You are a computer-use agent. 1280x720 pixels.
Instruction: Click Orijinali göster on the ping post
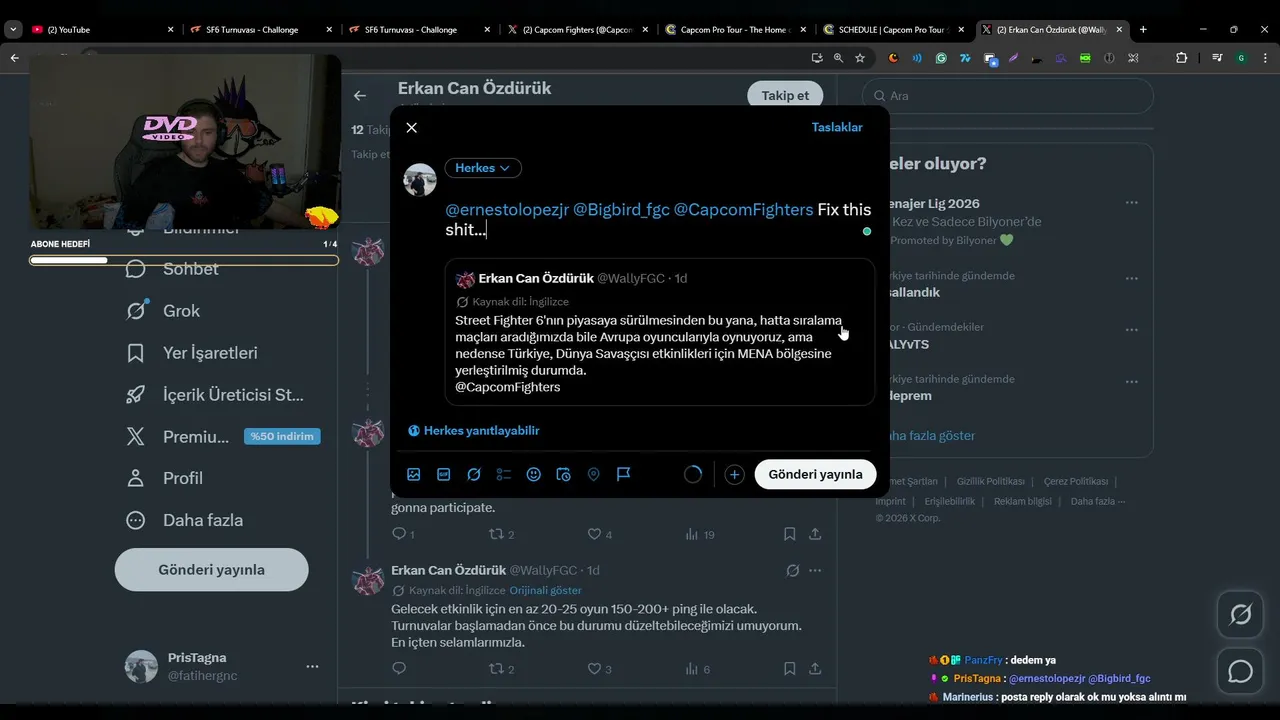(x=546, y=590)
